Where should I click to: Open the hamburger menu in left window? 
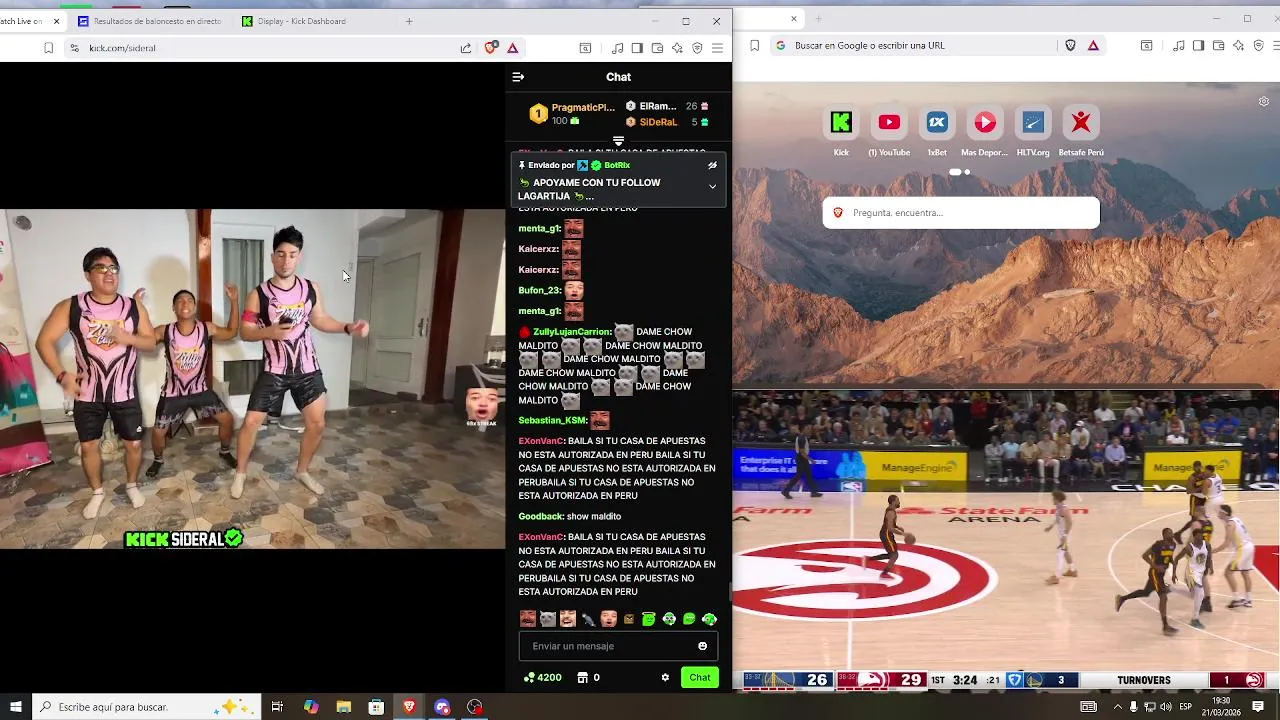point(717,48)
